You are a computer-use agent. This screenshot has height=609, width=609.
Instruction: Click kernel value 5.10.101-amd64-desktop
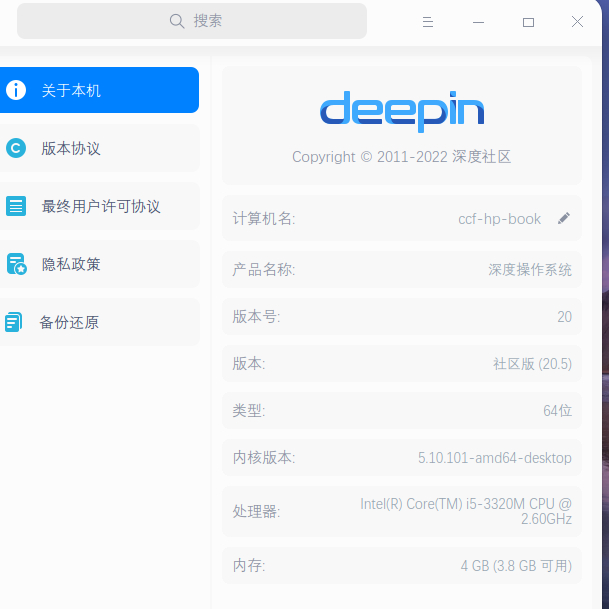click(494, 458)
